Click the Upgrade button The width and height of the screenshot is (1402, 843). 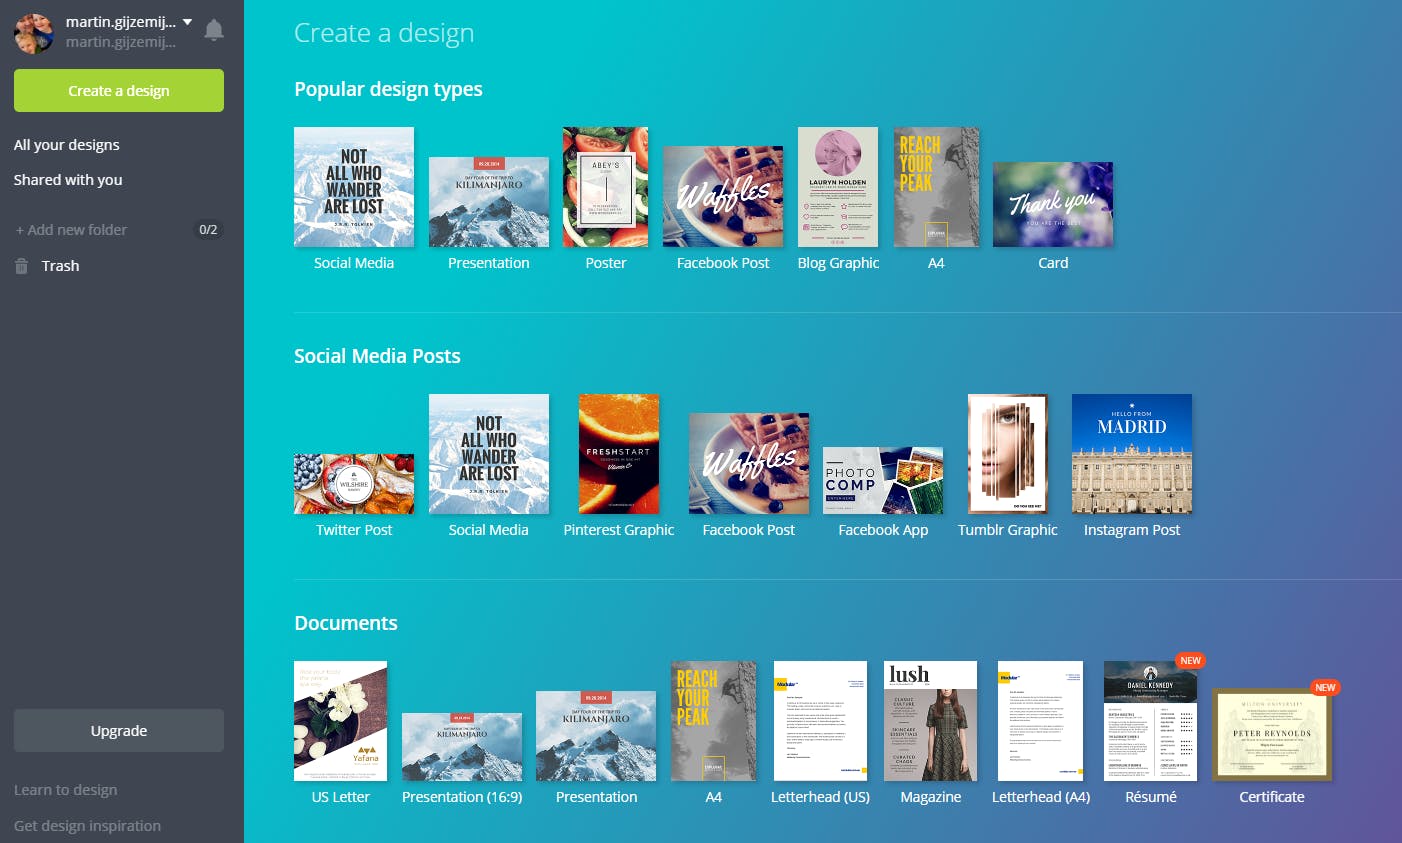(x=119, y=731)
